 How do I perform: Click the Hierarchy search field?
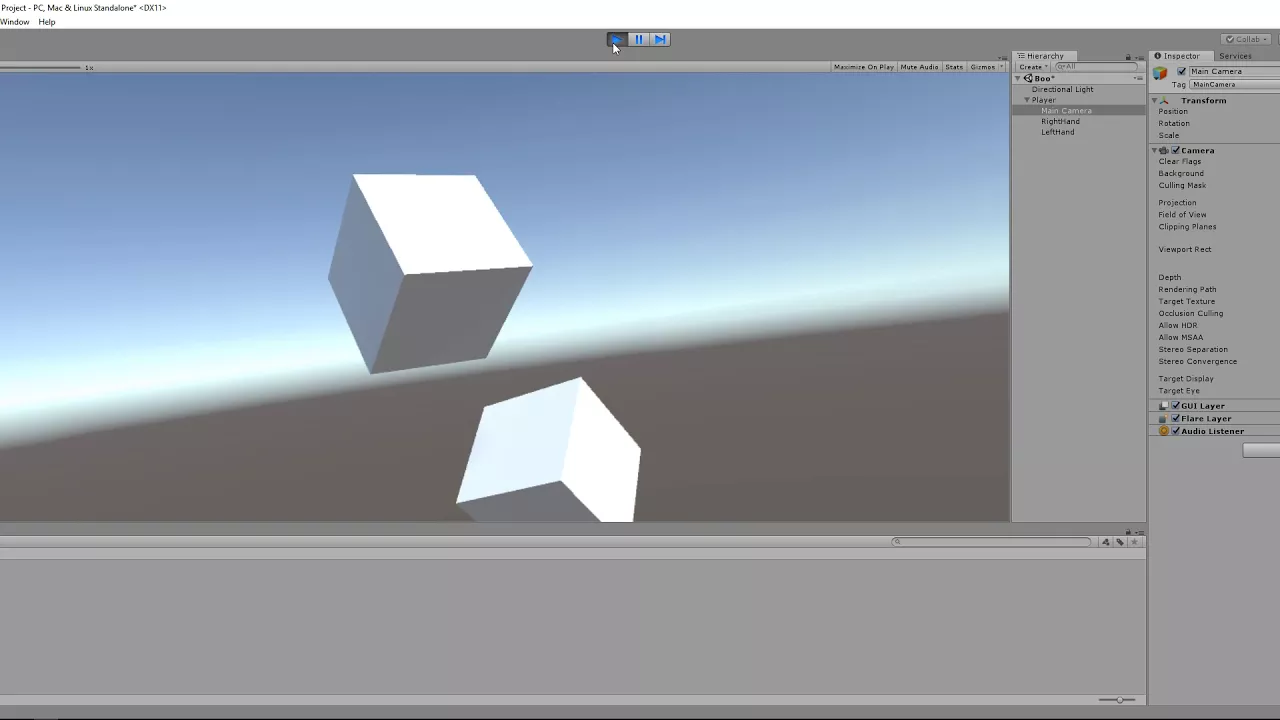[x=1097, y=67]
